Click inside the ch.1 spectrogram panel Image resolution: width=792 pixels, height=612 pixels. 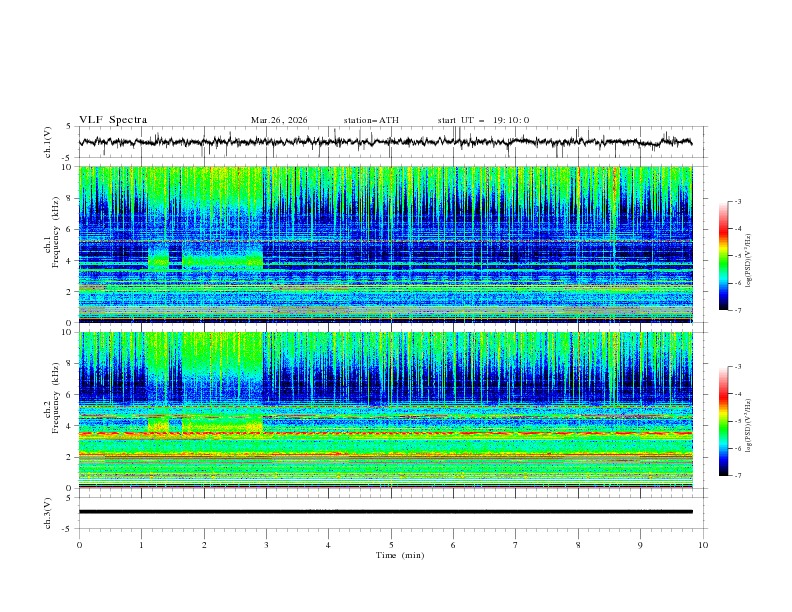tap(385, 244)
